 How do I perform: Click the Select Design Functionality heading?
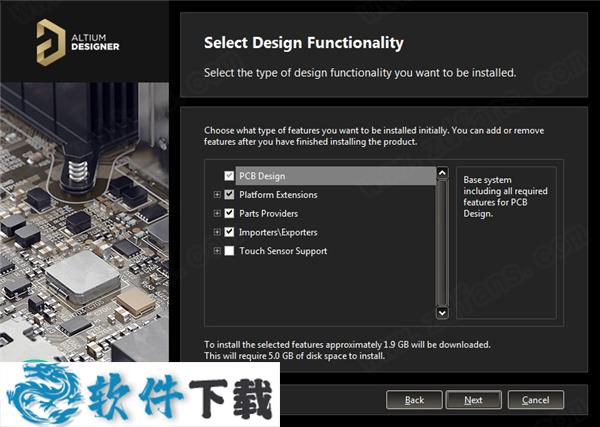coord(303,42)
